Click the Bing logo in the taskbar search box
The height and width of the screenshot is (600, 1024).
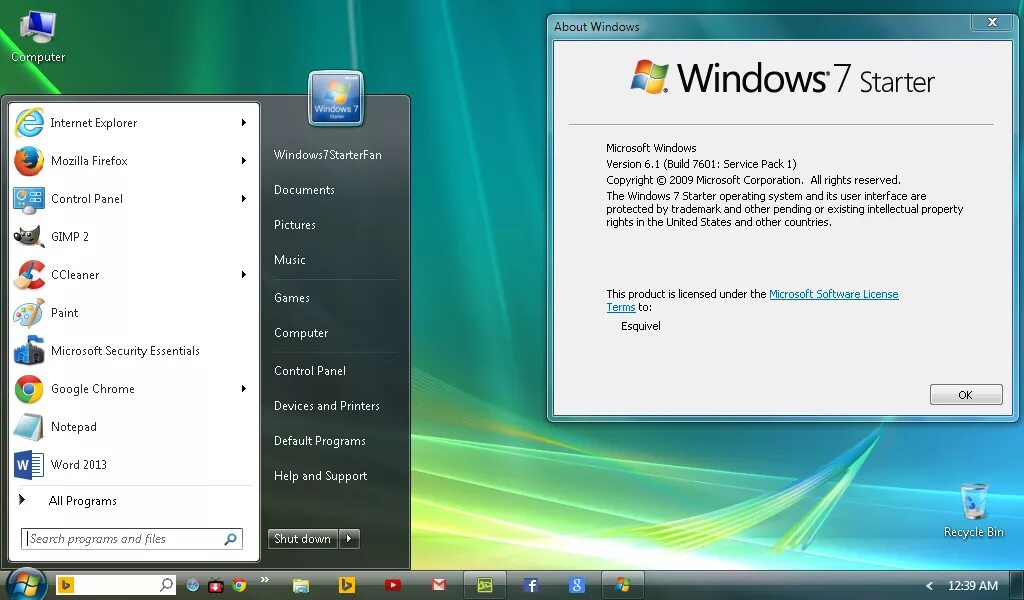coord(65,585)
